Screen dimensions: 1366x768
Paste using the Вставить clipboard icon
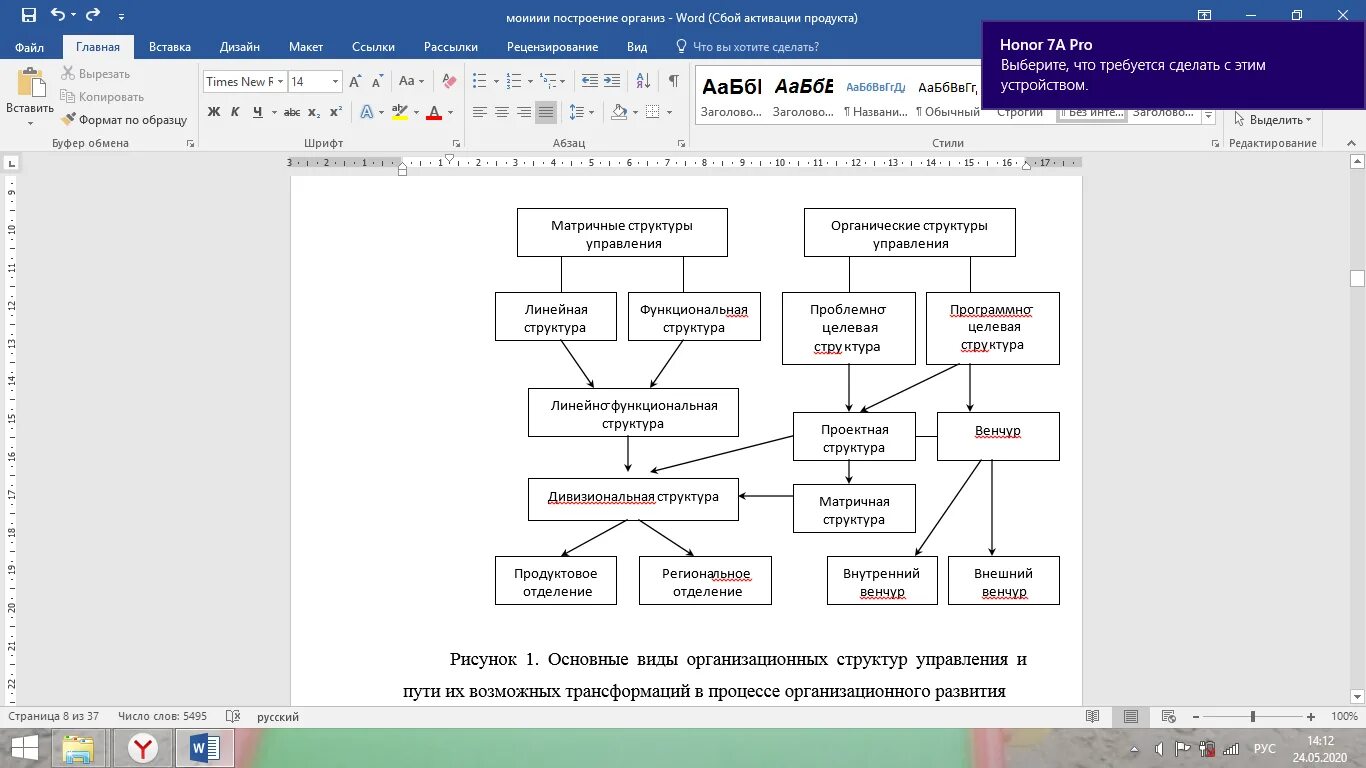[x=30, y=83]
